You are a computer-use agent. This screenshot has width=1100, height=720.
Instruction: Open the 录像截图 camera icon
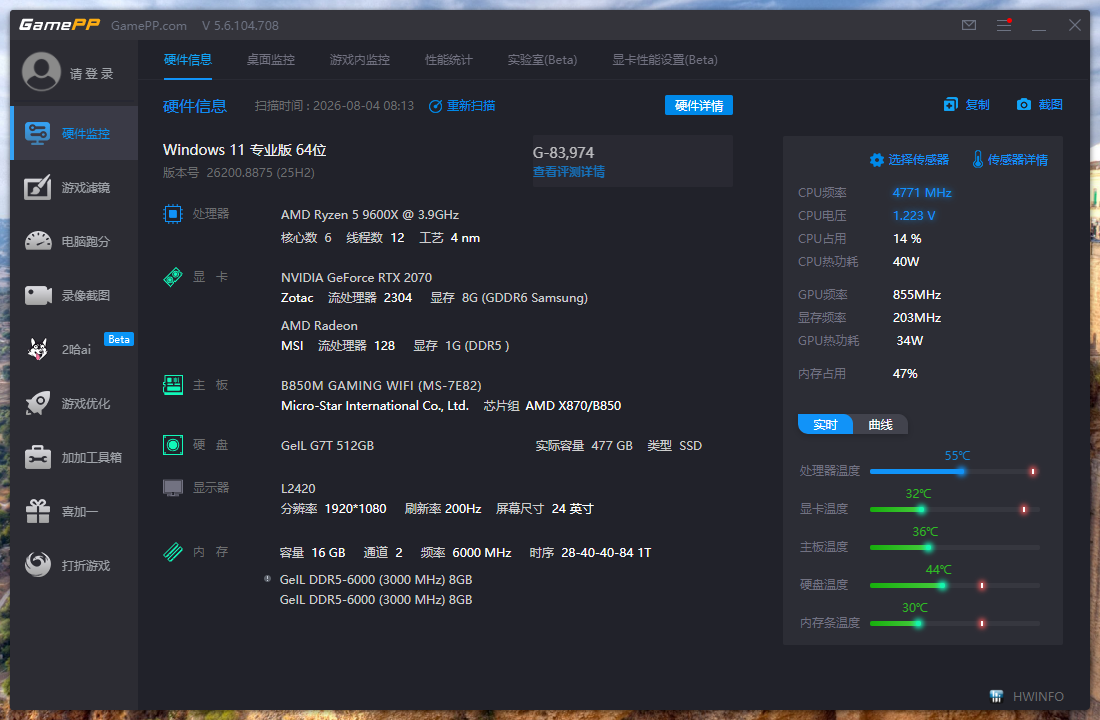pos(38,295)
